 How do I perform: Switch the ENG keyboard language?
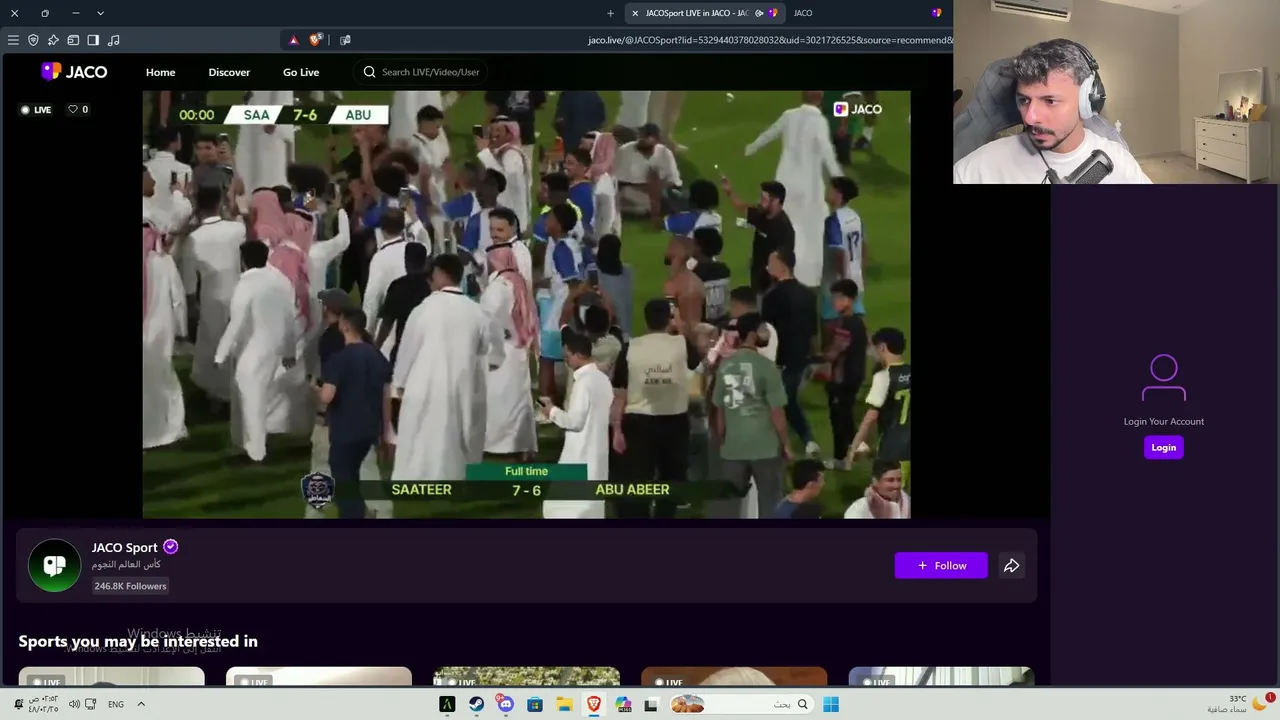click(116, 704)
